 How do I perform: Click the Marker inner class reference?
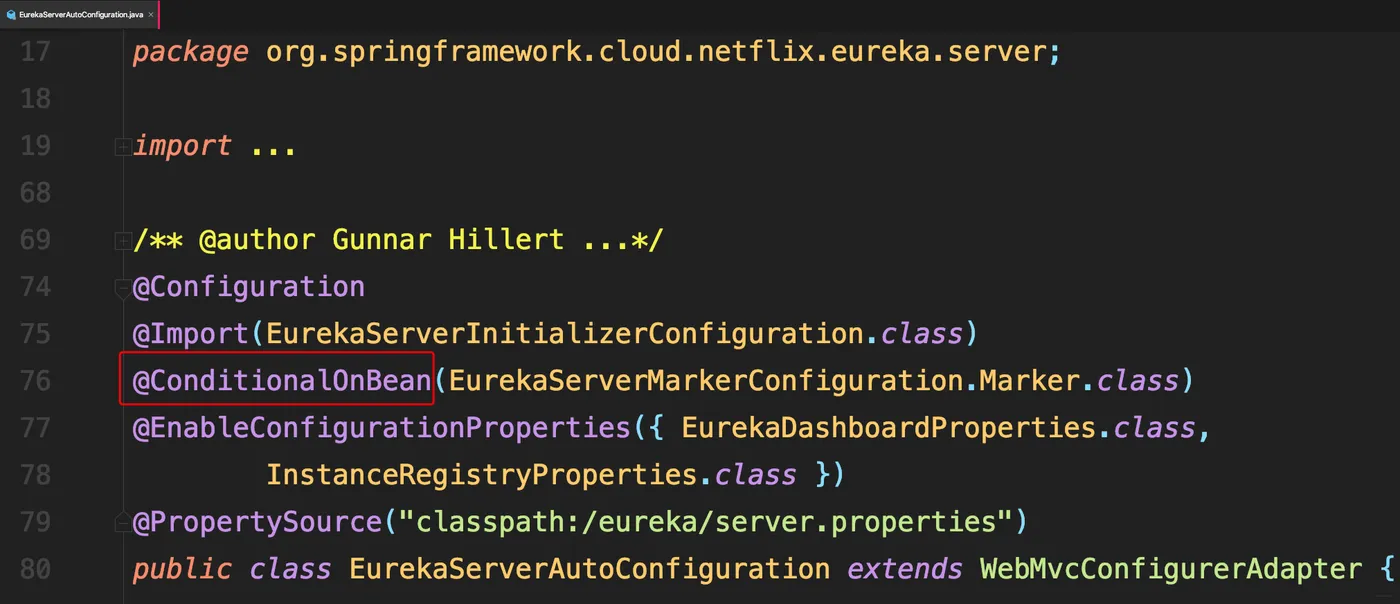click(1029, 380)
